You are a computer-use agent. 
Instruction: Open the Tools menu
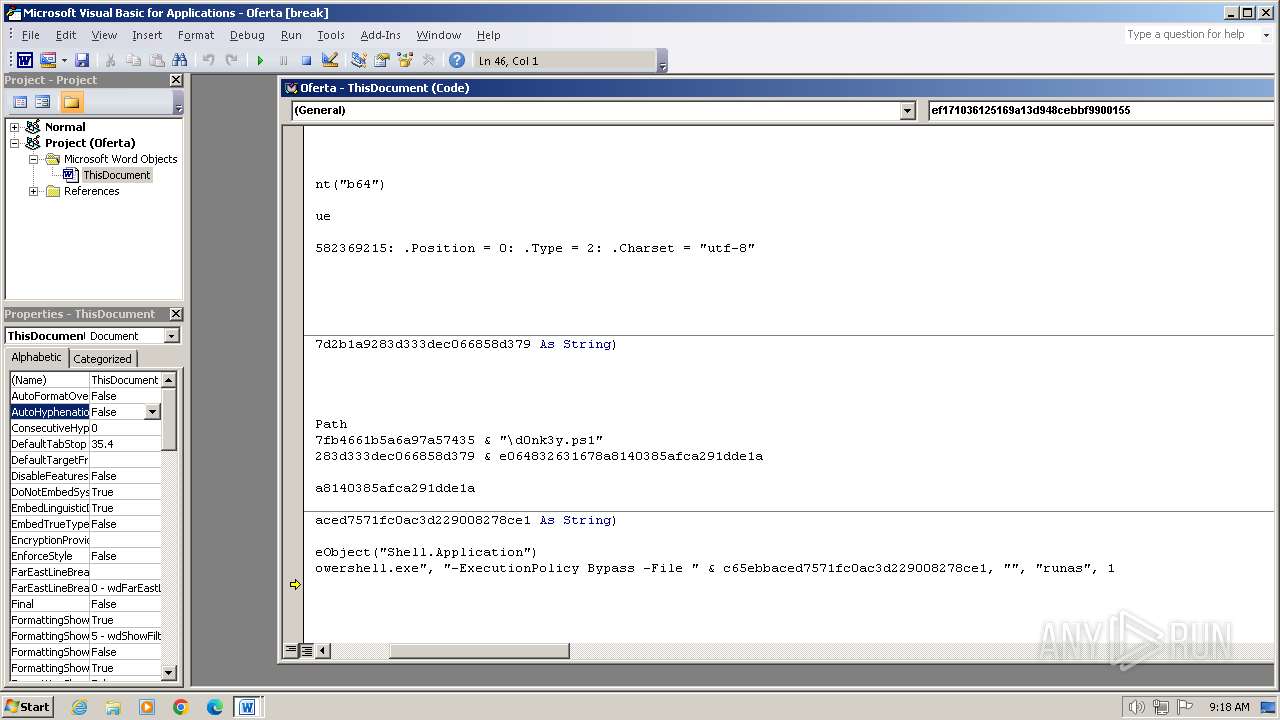(x=331, y=35)
